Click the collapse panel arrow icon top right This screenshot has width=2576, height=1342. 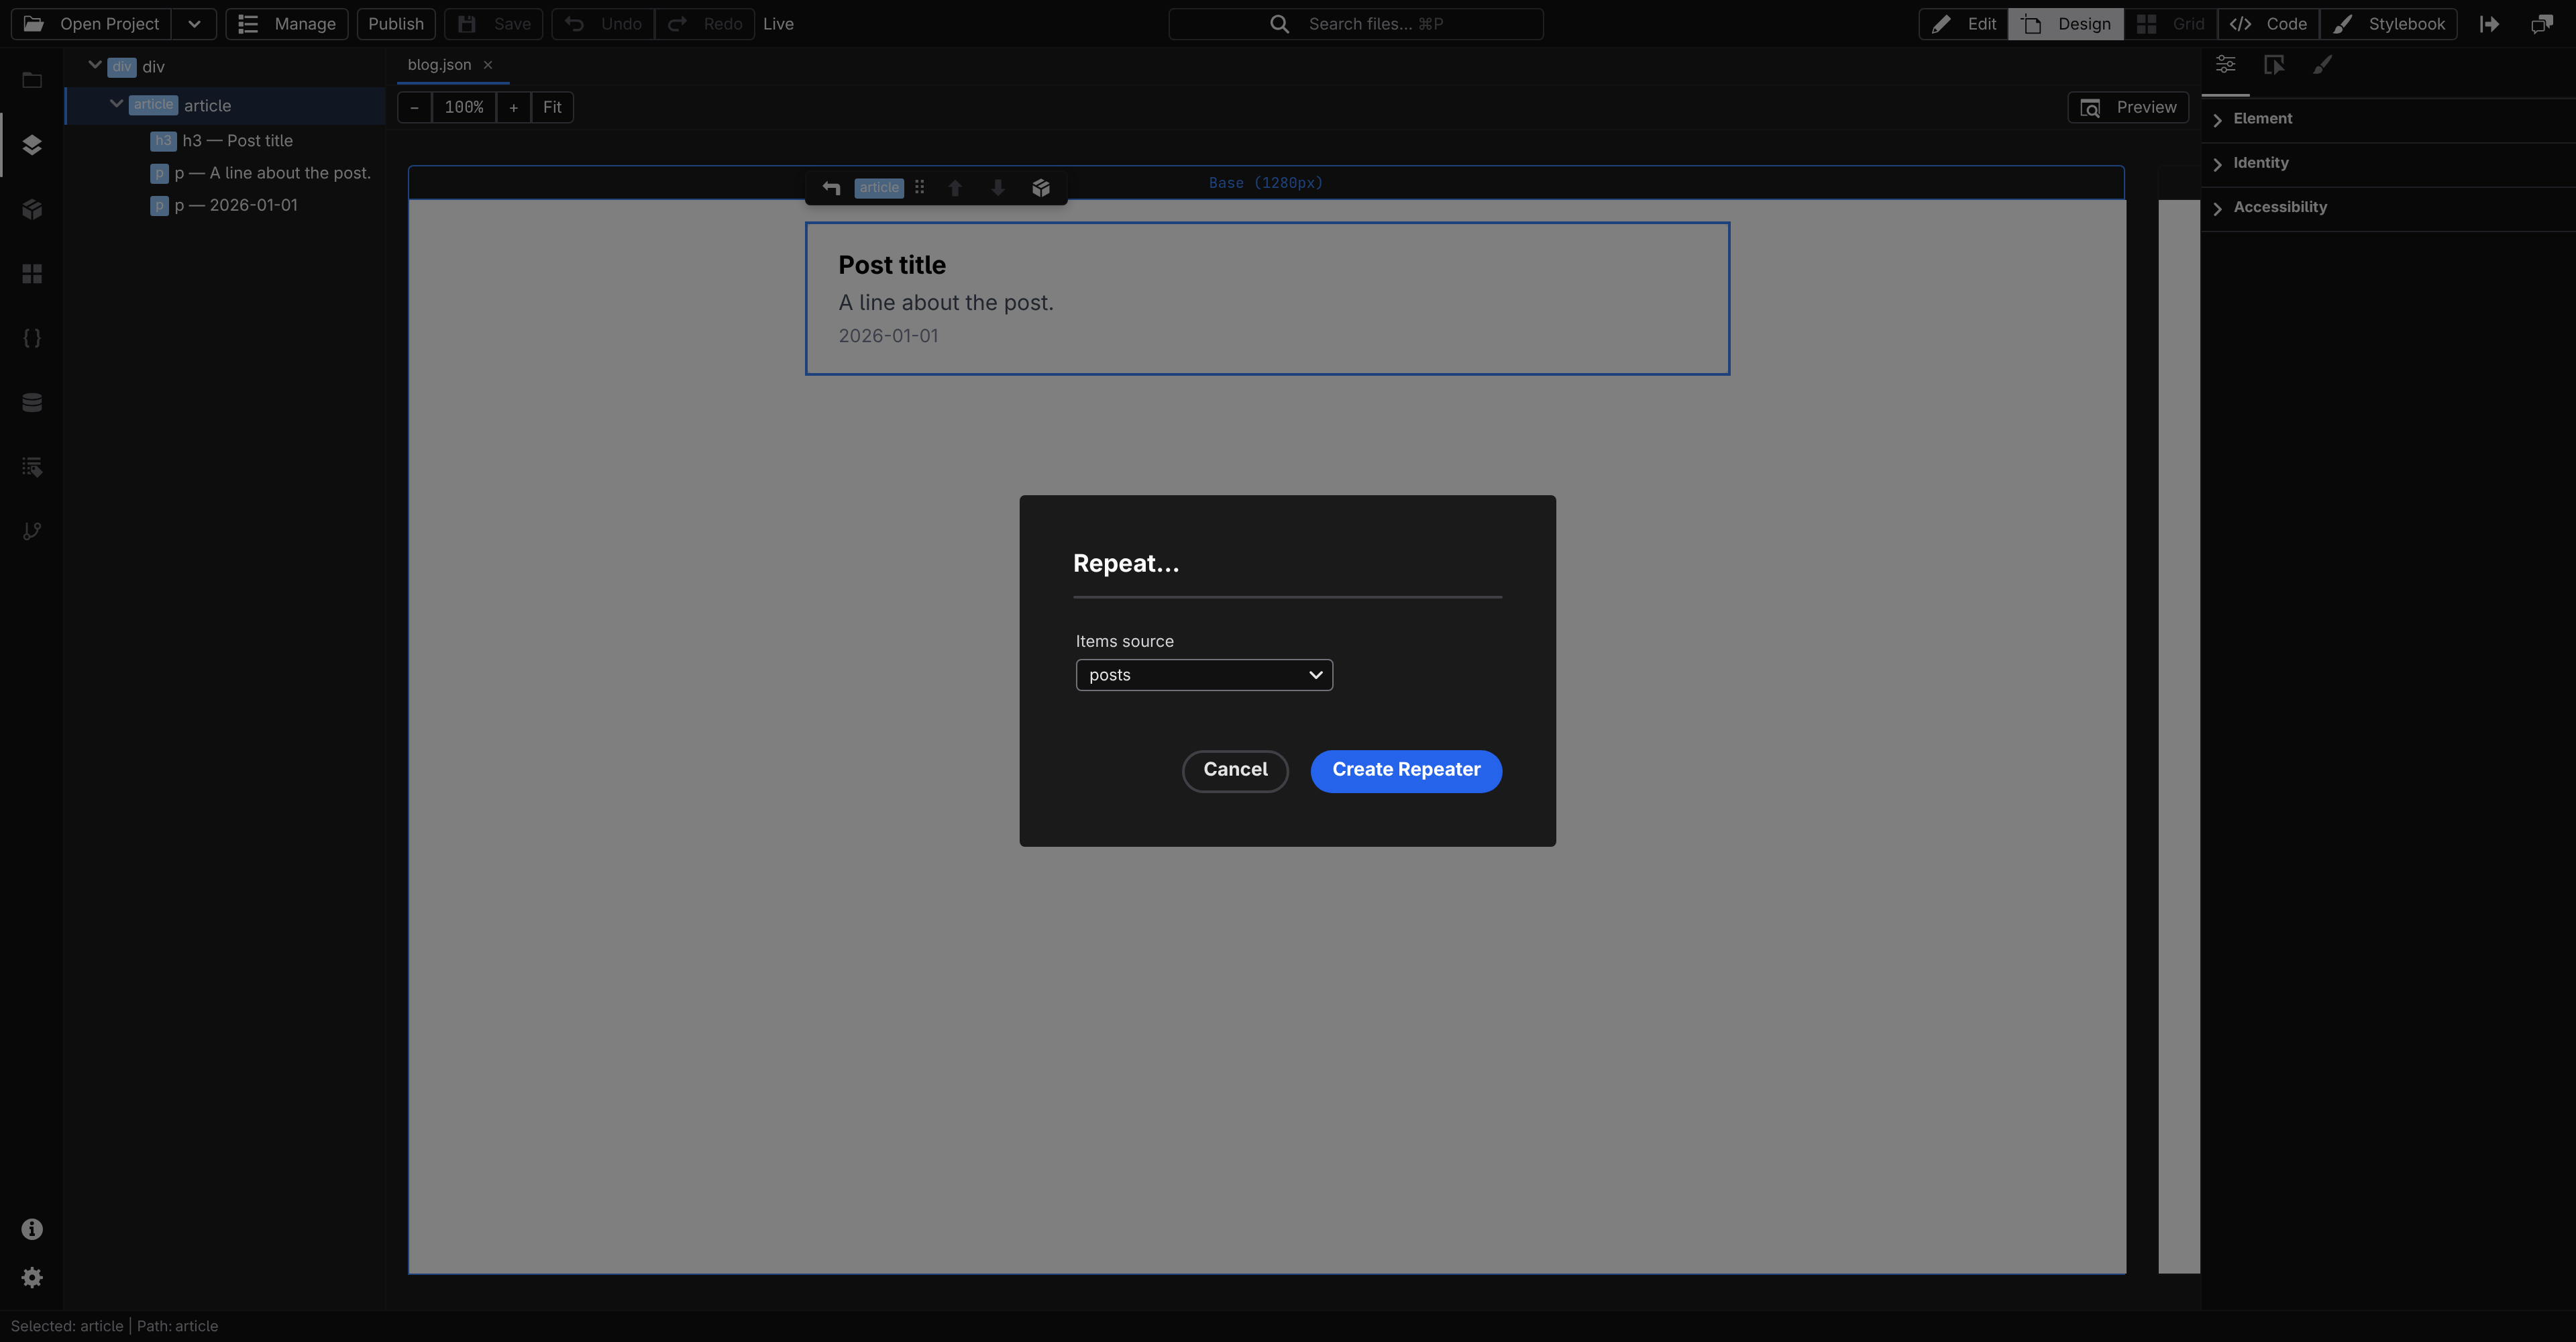2490,24
